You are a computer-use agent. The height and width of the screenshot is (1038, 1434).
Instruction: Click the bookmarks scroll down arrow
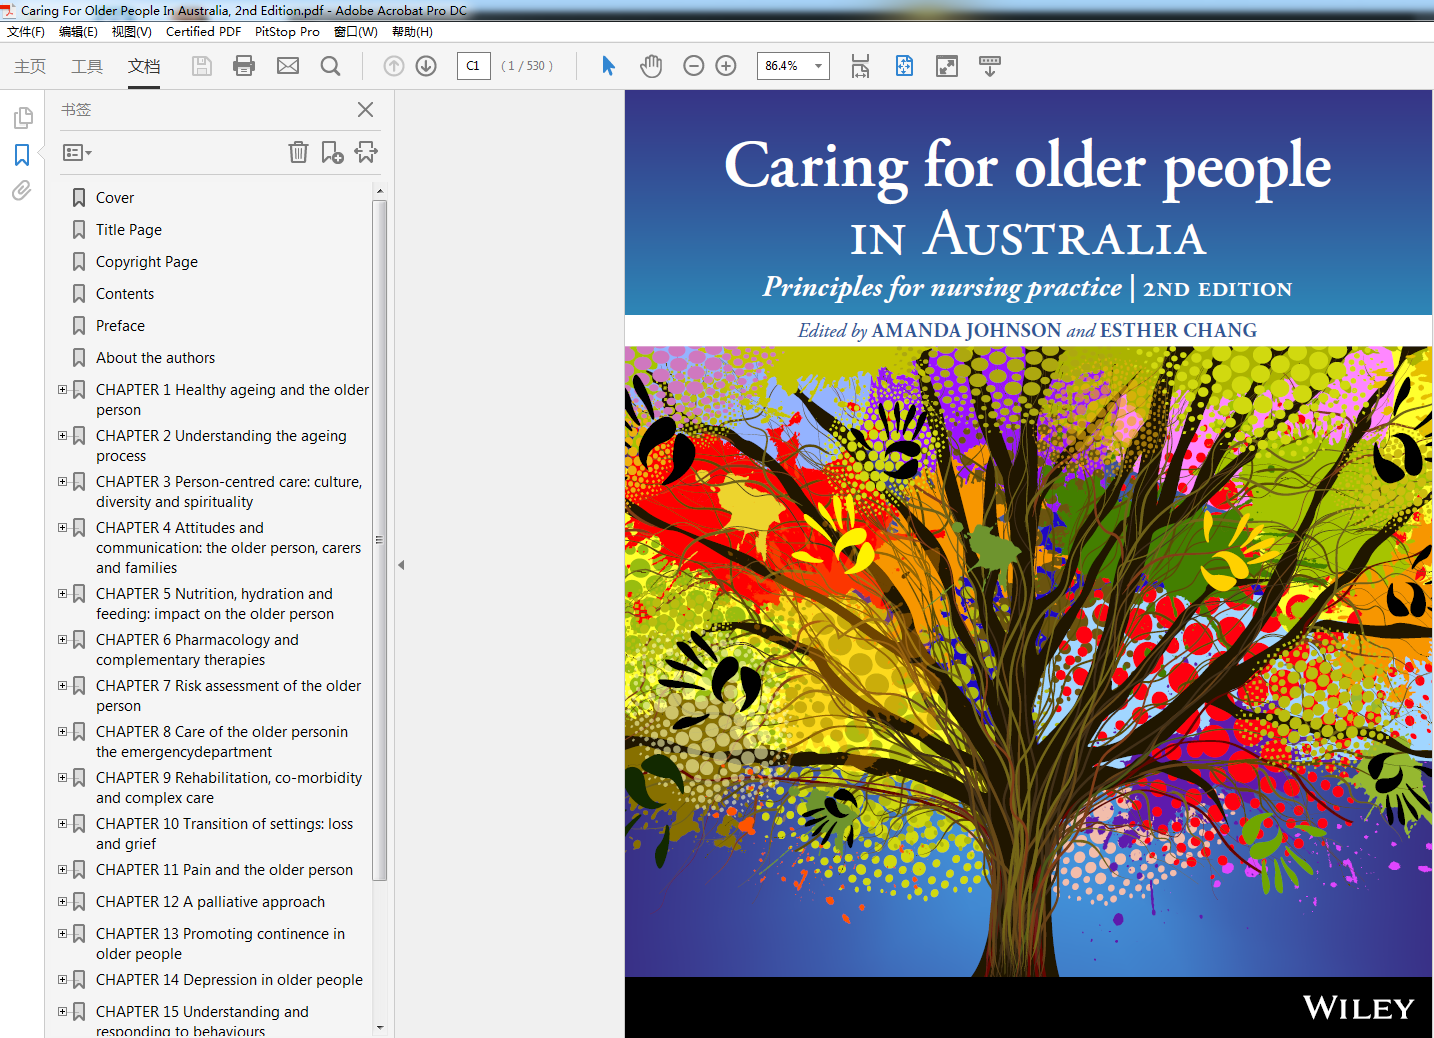coord(379,1027)
